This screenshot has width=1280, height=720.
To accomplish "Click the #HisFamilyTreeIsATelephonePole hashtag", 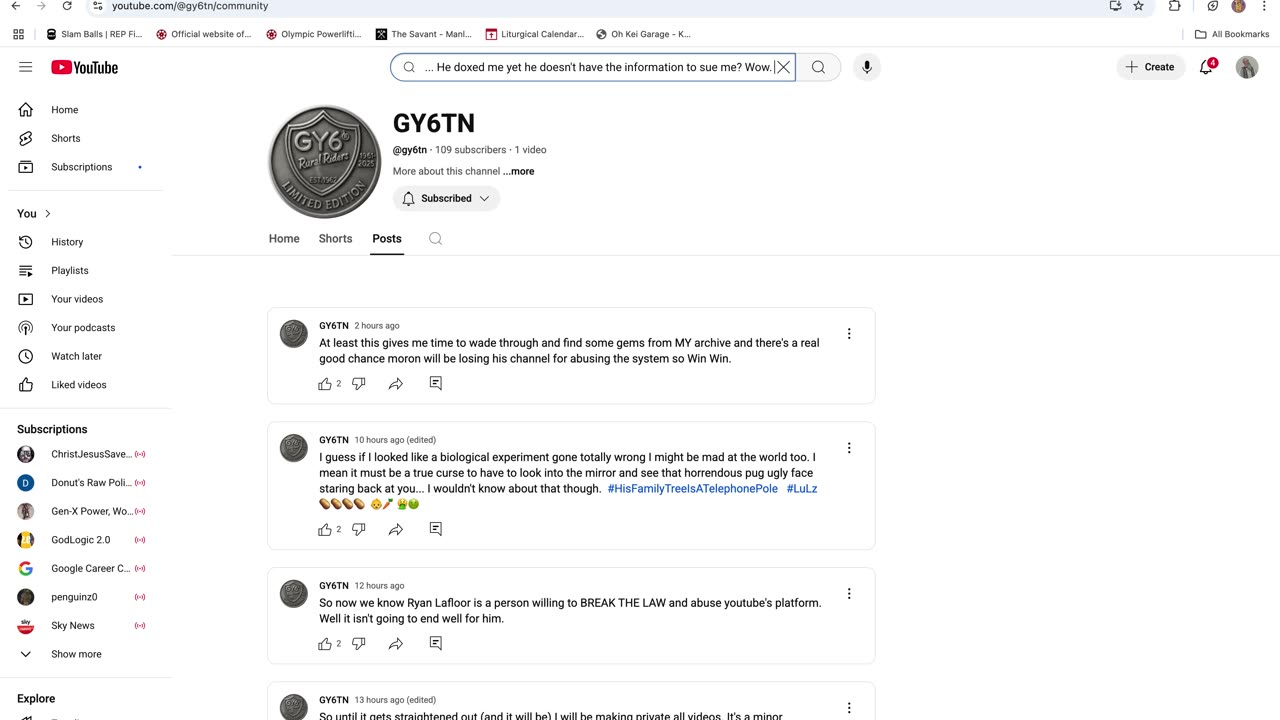I will [x=693, y=489].
